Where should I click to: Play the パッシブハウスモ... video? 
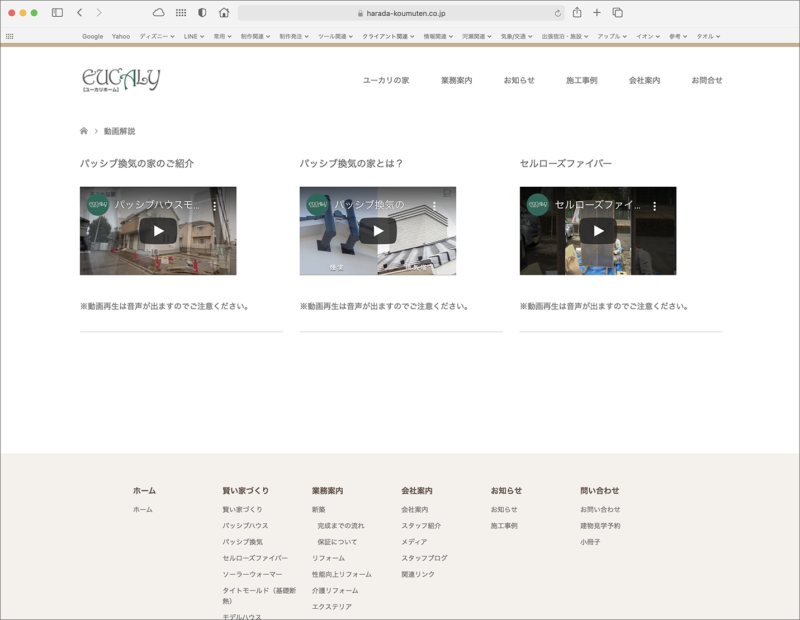(x=158, y=231)
